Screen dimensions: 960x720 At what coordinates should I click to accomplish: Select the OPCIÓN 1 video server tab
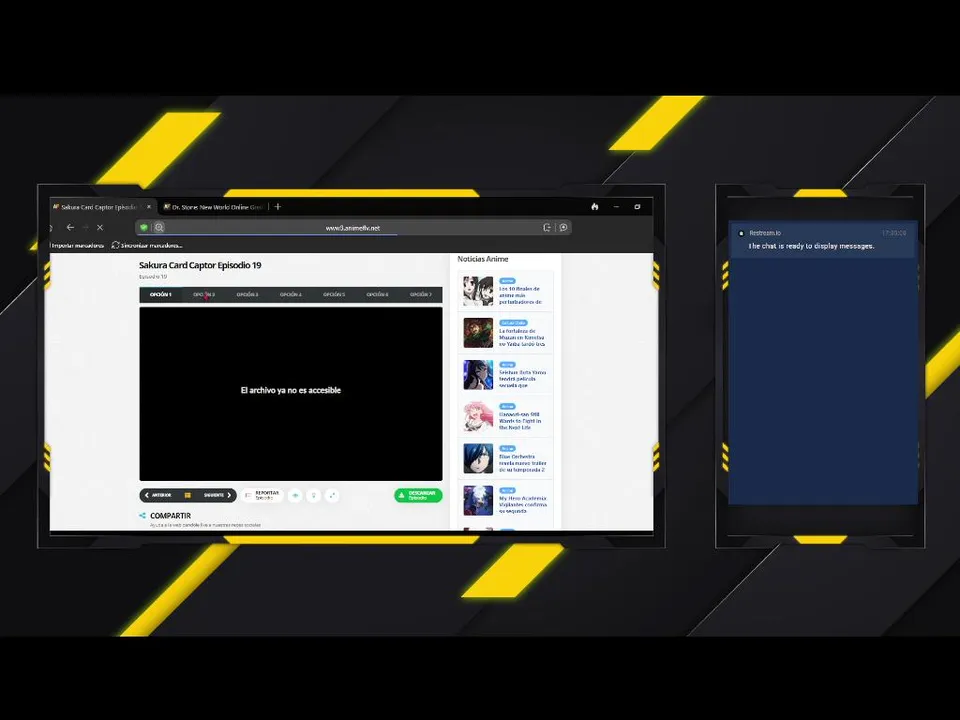[160, 294]
